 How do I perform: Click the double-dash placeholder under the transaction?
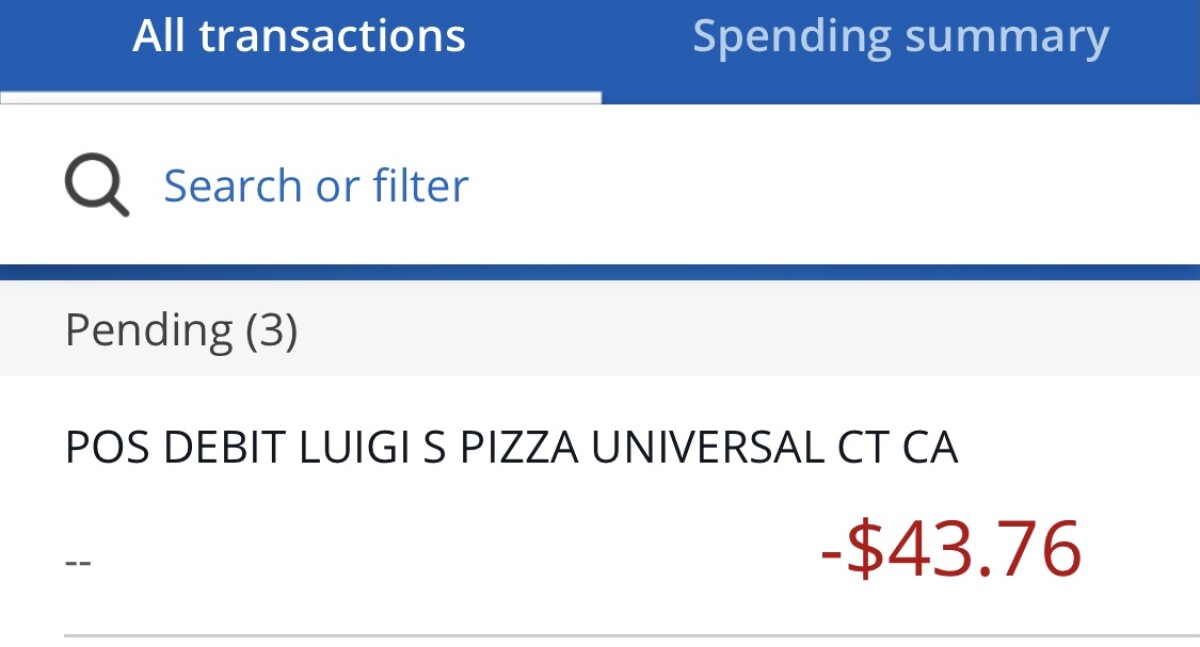[x=78, y=562]
